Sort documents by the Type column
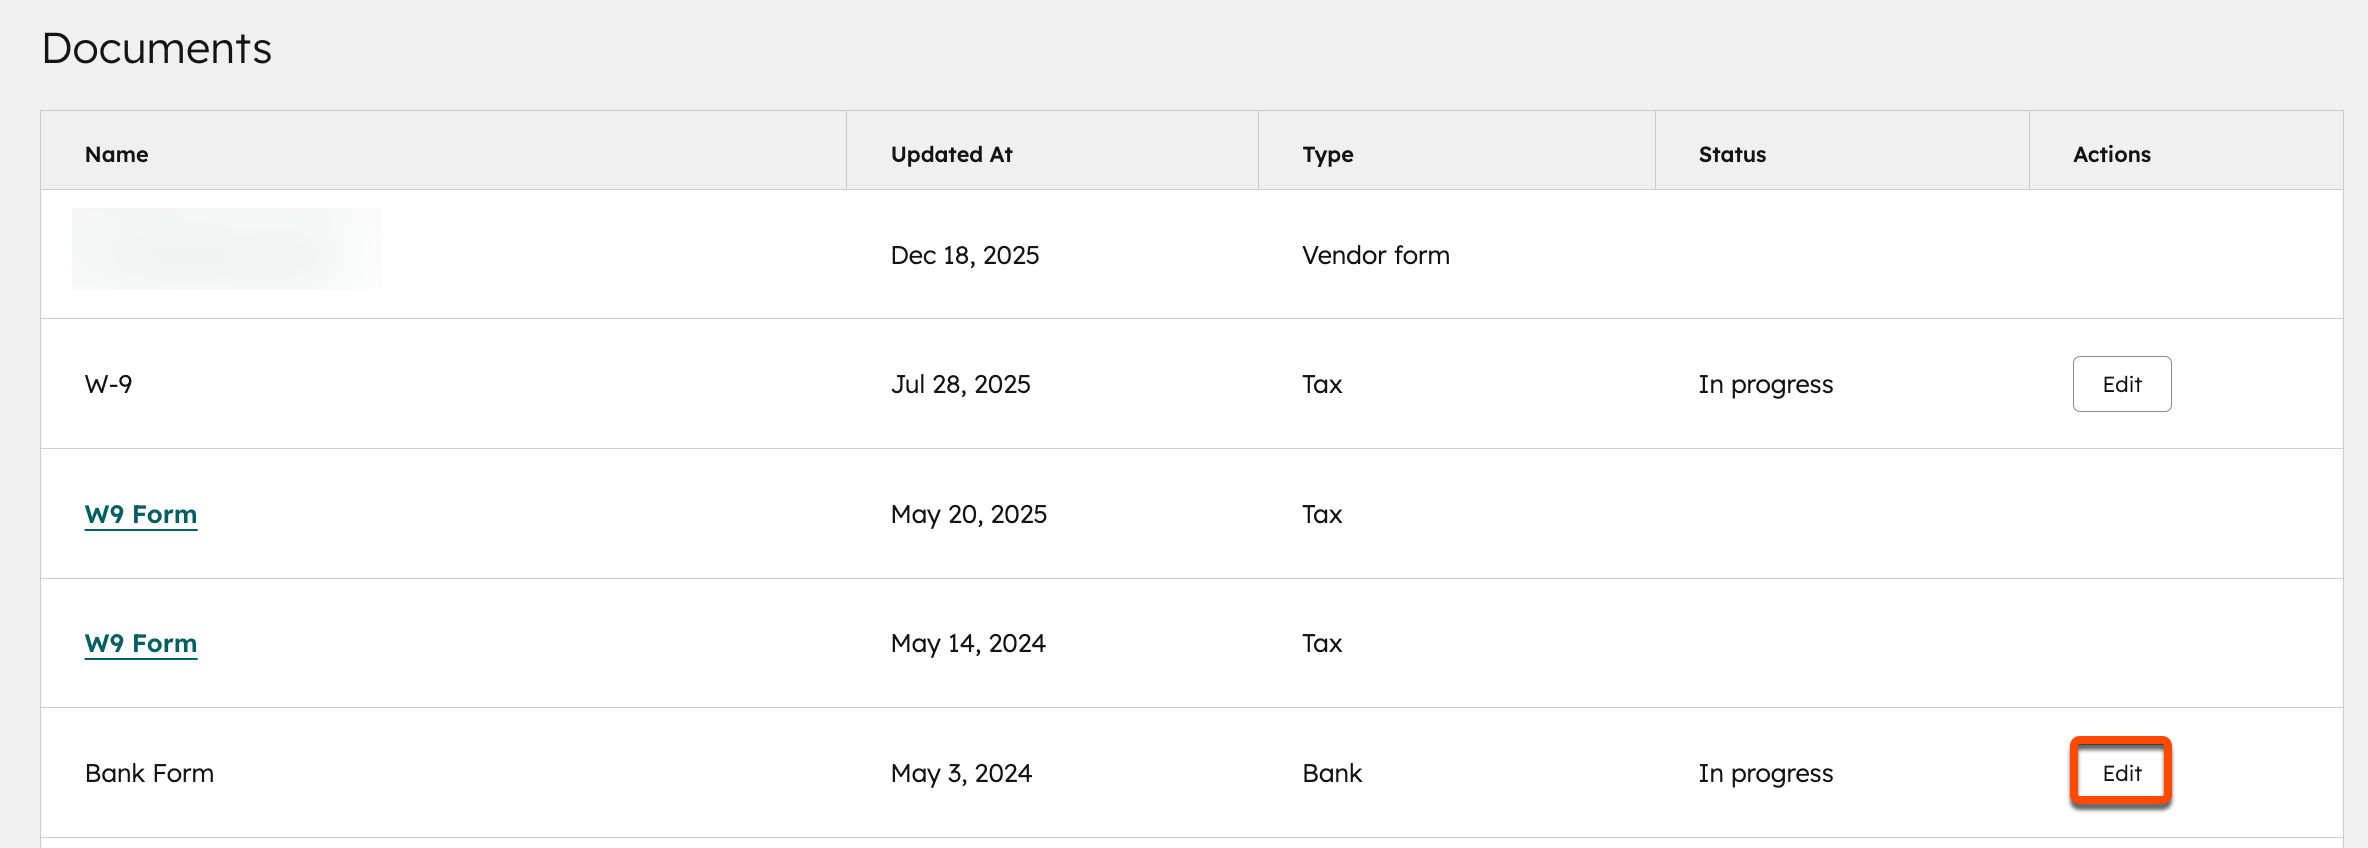 (1328, 153)
